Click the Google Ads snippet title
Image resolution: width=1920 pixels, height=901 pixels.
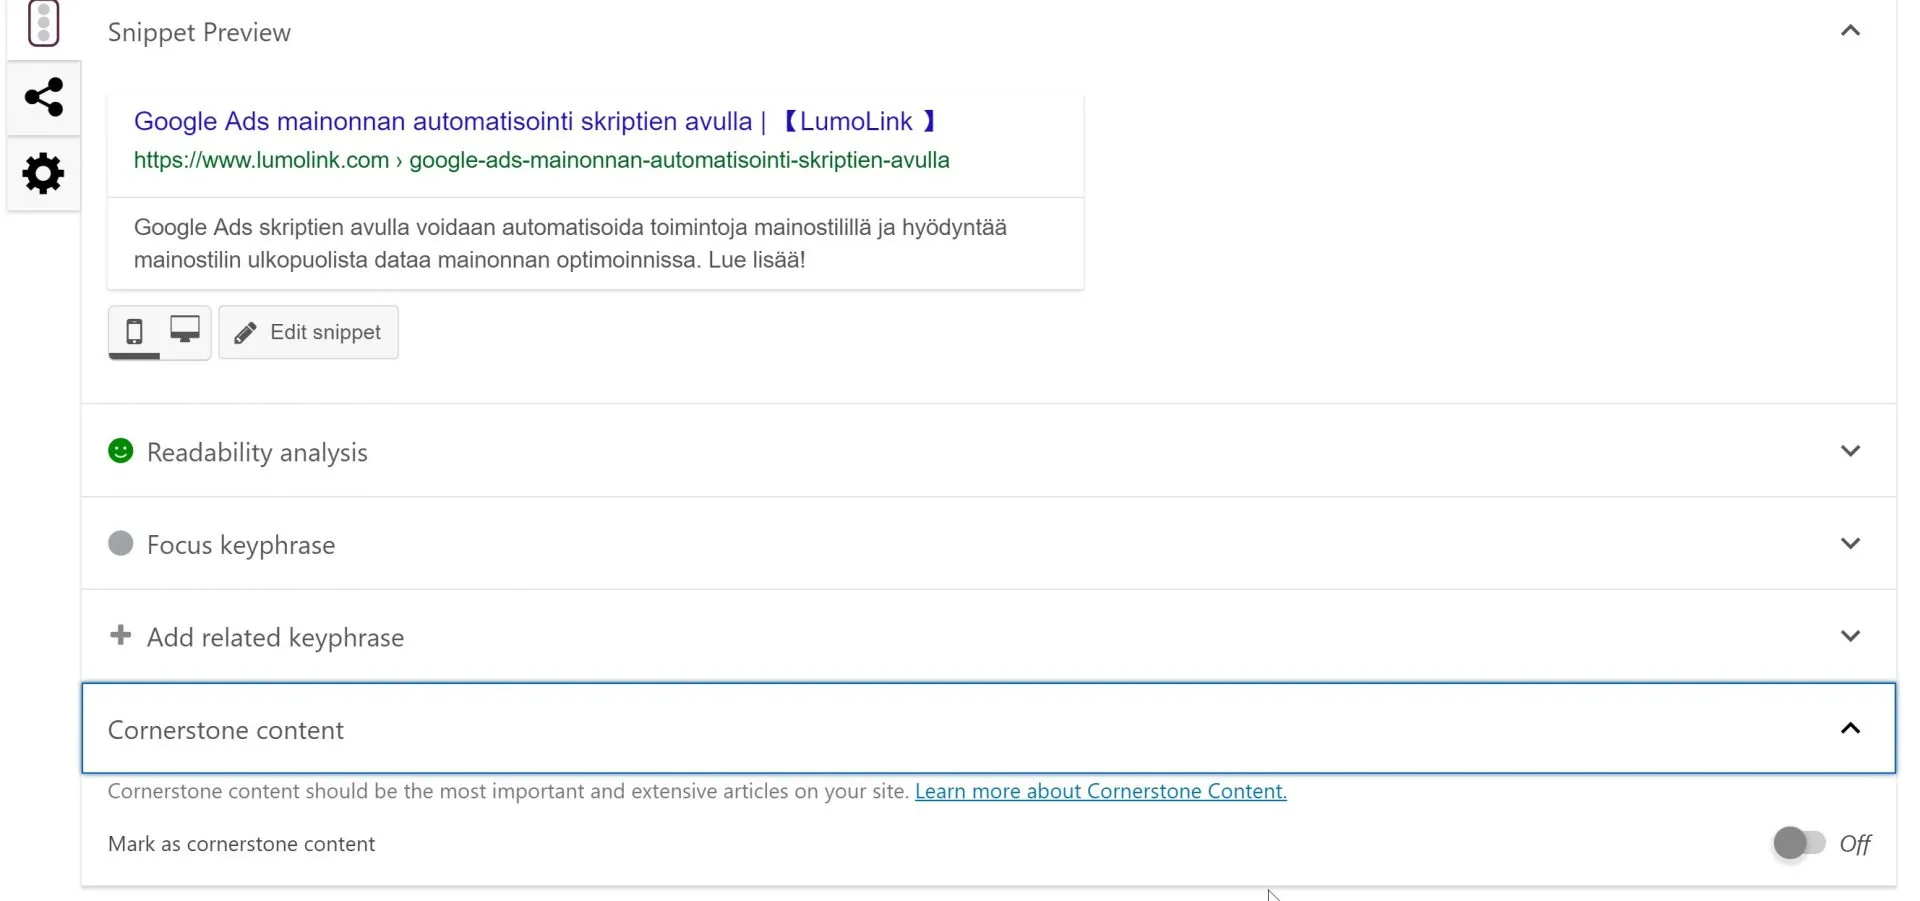pyautogui.click(x=536, y=121)
